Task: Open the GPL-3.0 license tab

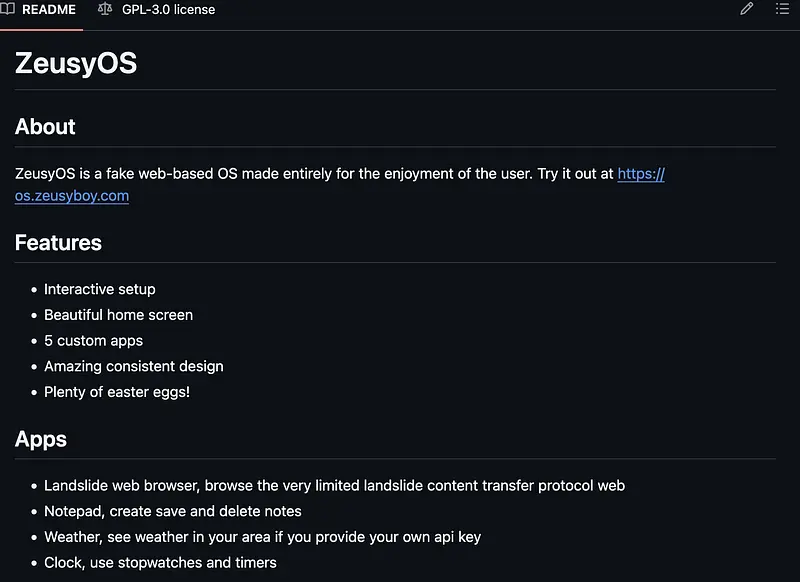Action: (168, 9)
